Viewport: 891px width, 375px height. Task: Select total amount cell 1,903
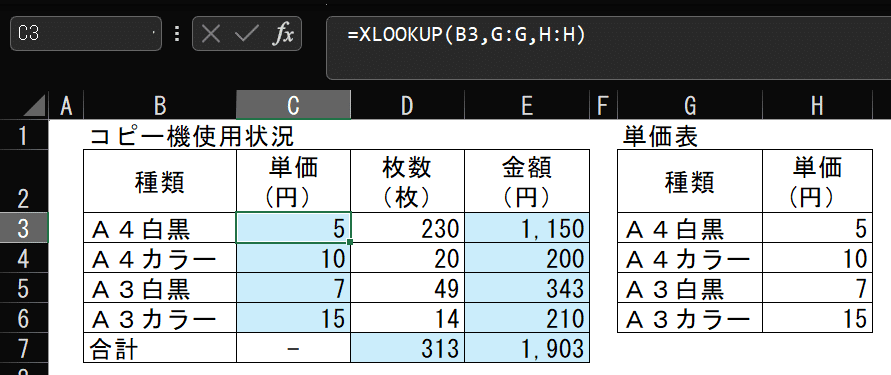coord(527,348)
